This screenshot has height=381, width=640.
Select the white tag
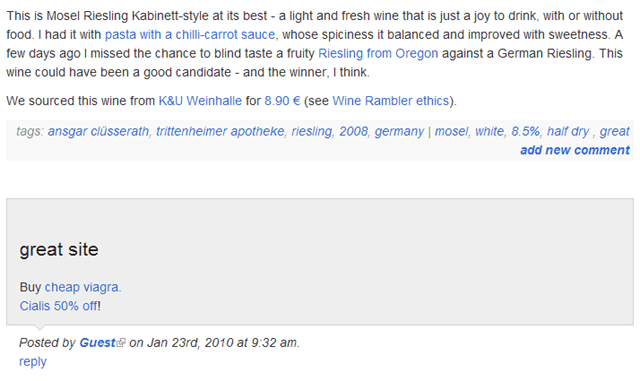pos(489,131)
